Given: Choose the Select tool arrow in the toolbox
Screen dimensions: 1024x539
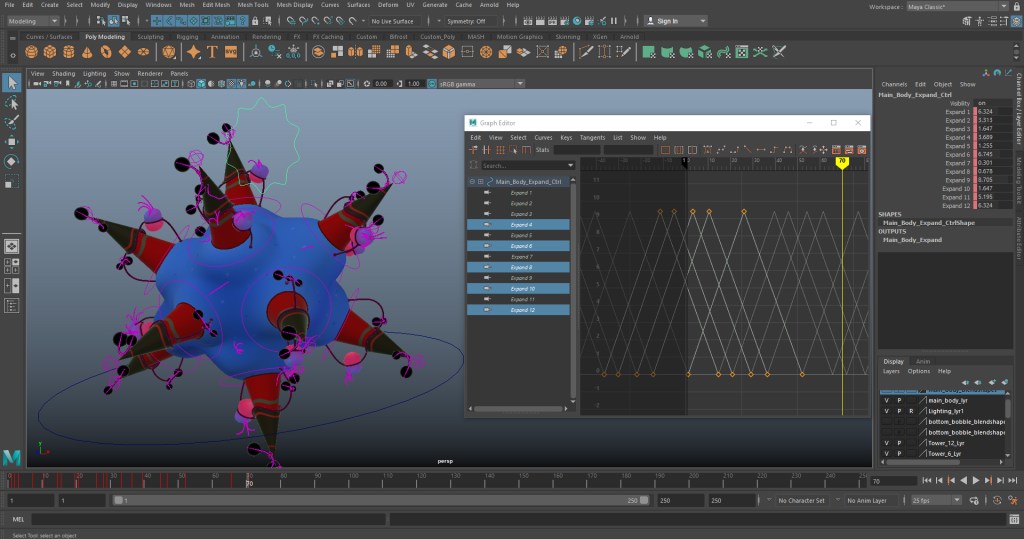Looking at the screenshot, I should 12,83.
